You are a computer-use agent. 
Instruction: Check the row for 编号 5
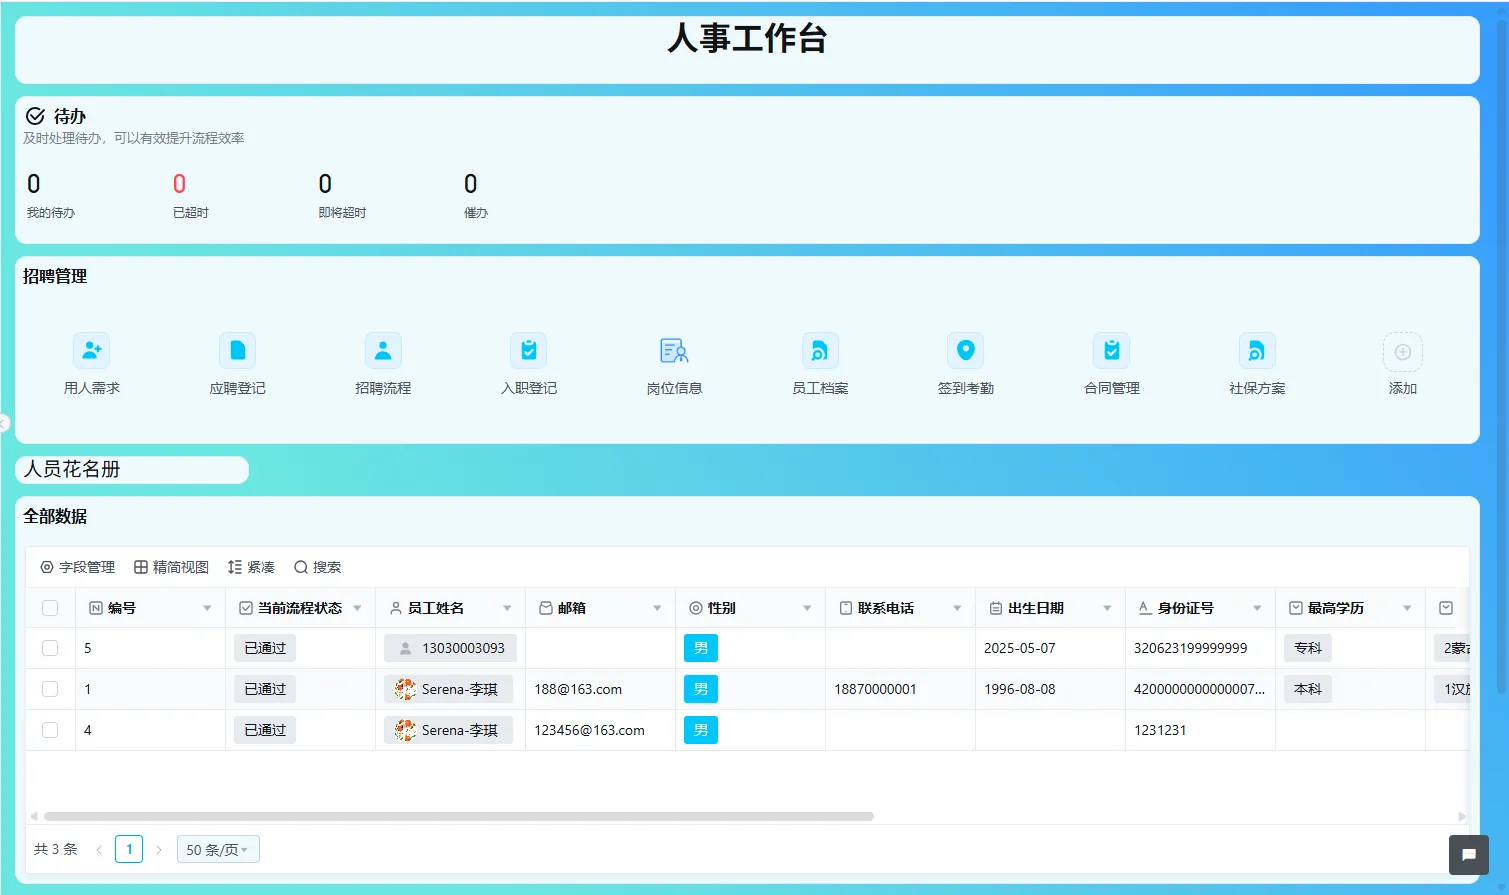[x=50, y=647]
